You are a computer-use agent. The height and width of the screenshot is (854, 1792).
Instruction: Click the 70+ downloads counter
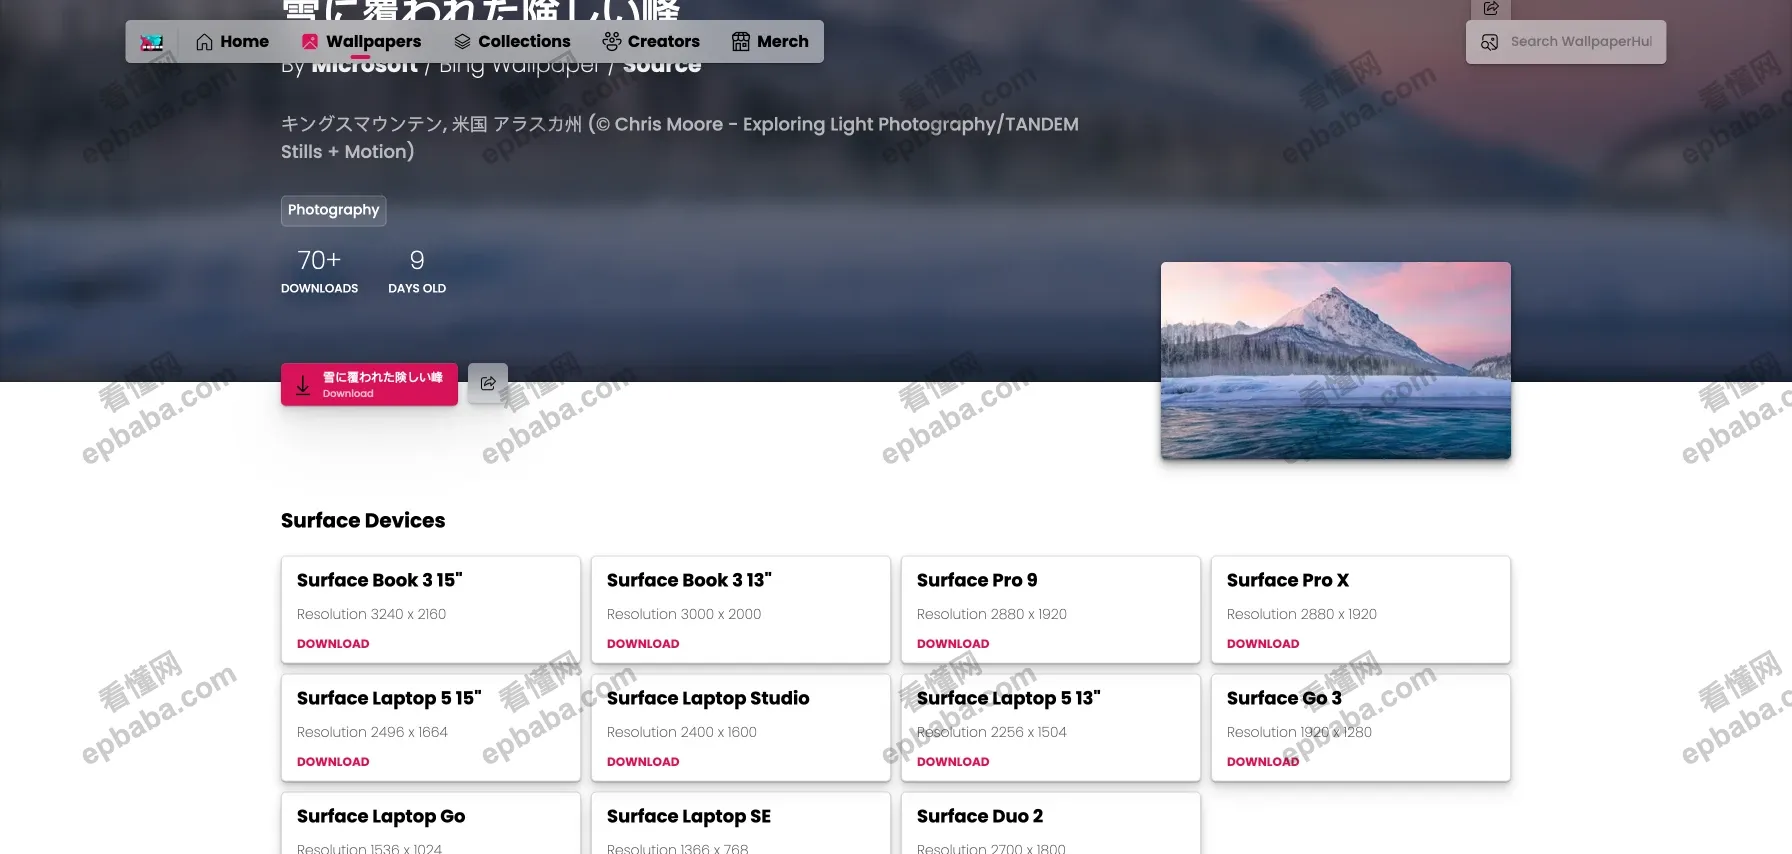[319, 271]
